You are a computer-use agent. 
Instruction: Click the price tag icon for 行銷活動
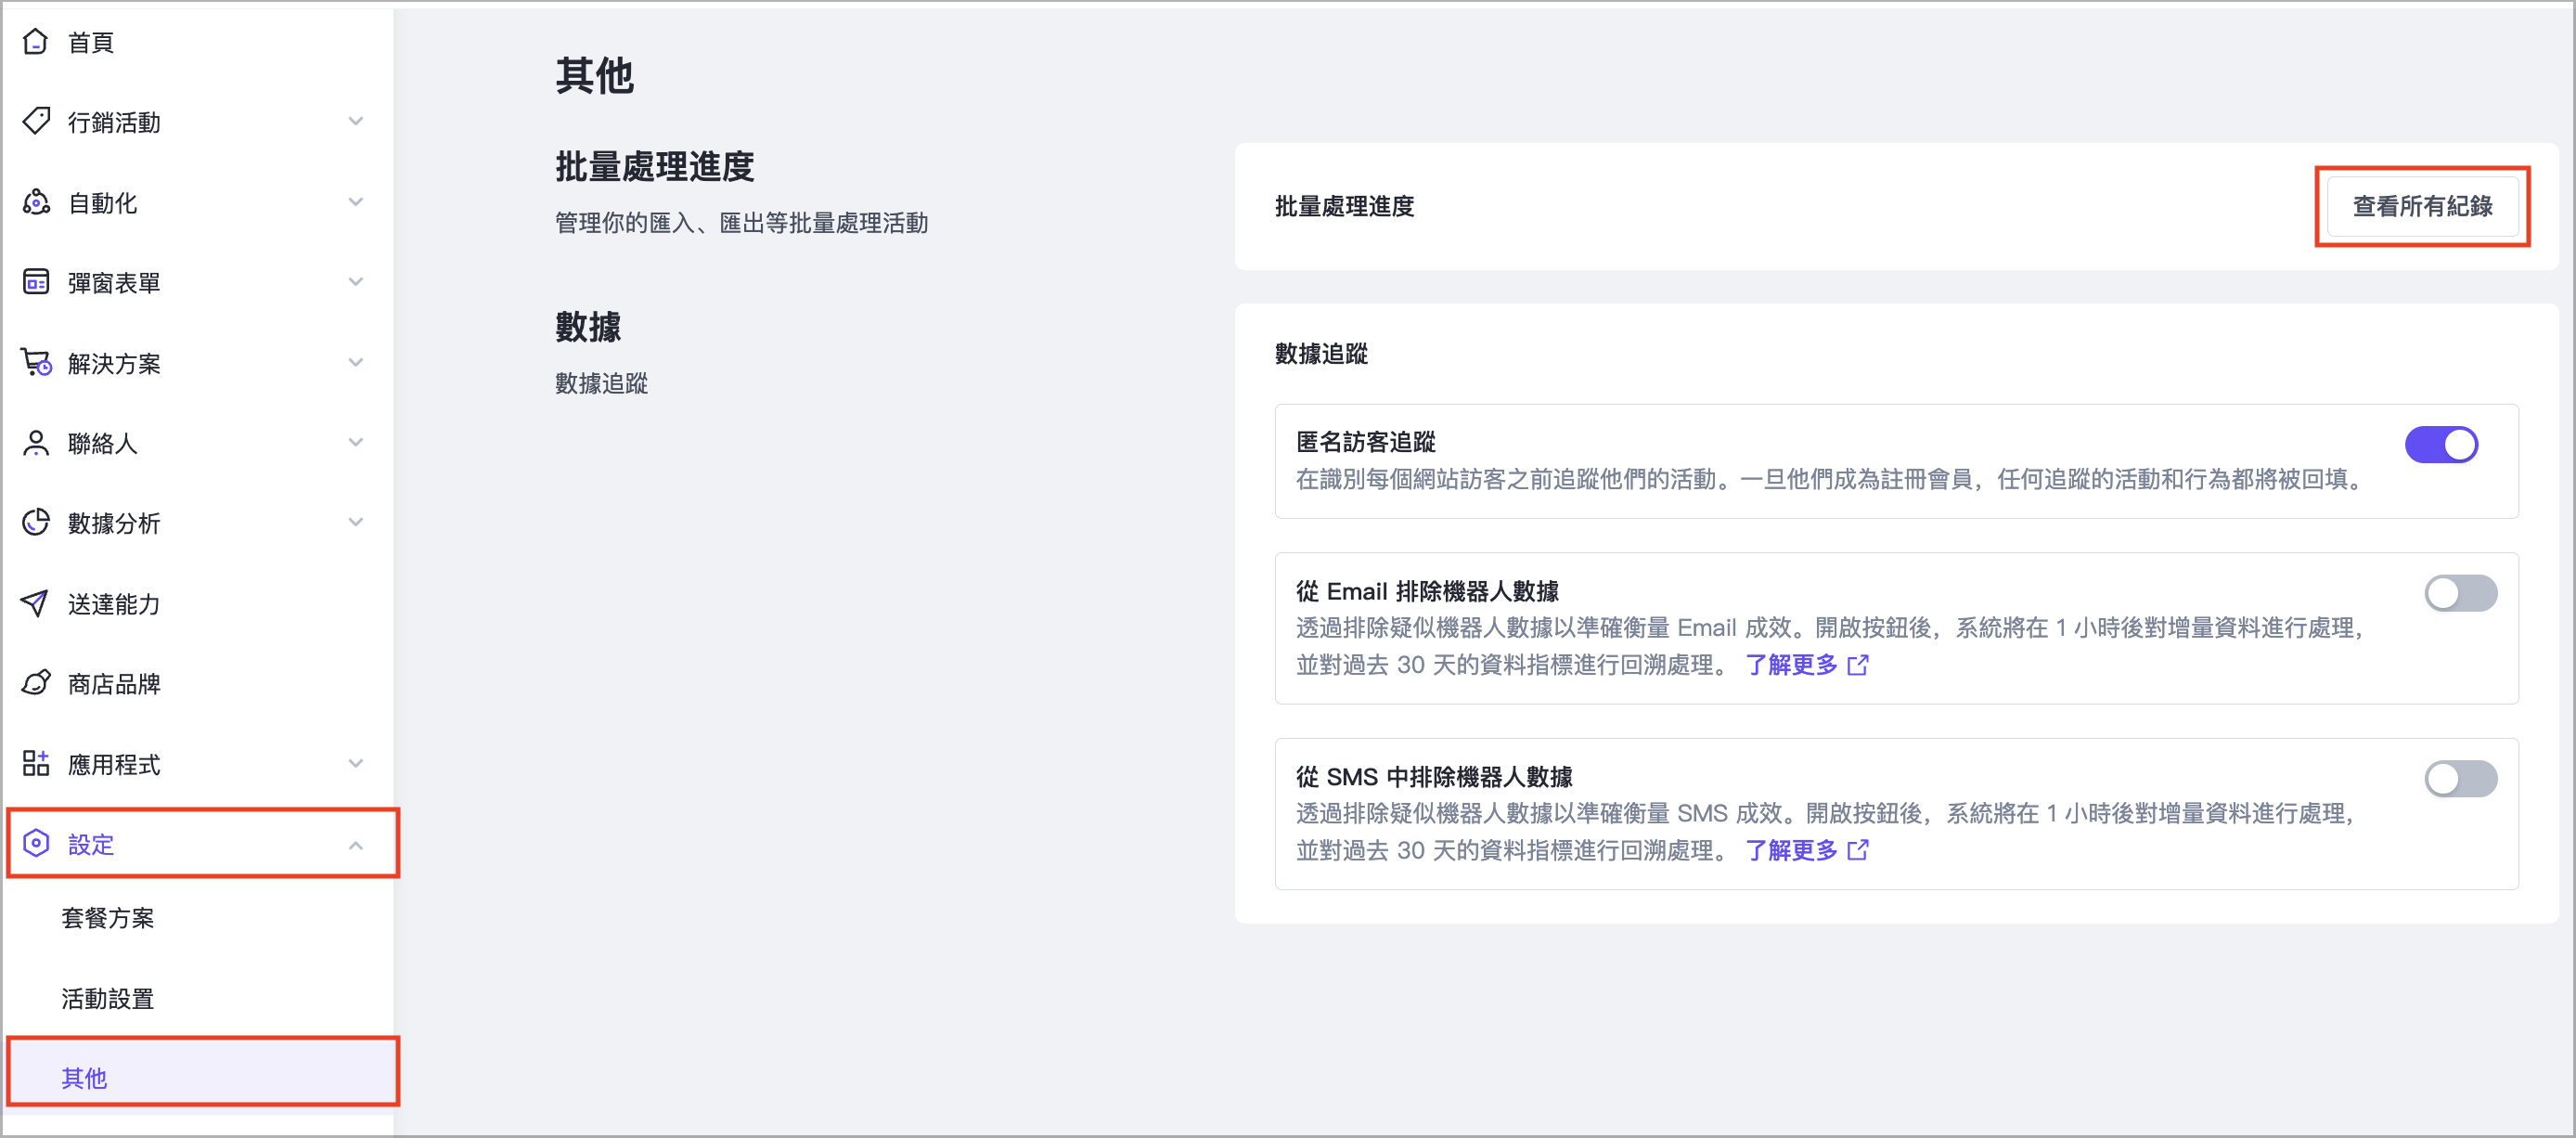pos(36,121)
